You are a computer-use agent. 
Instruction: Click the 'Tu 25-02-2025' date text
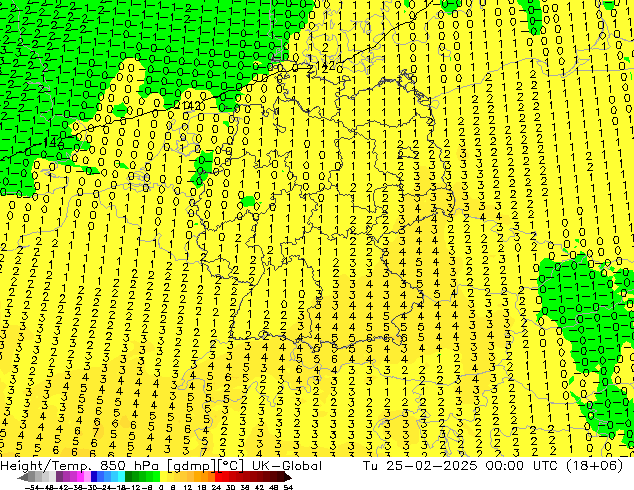tap(421, 466)
